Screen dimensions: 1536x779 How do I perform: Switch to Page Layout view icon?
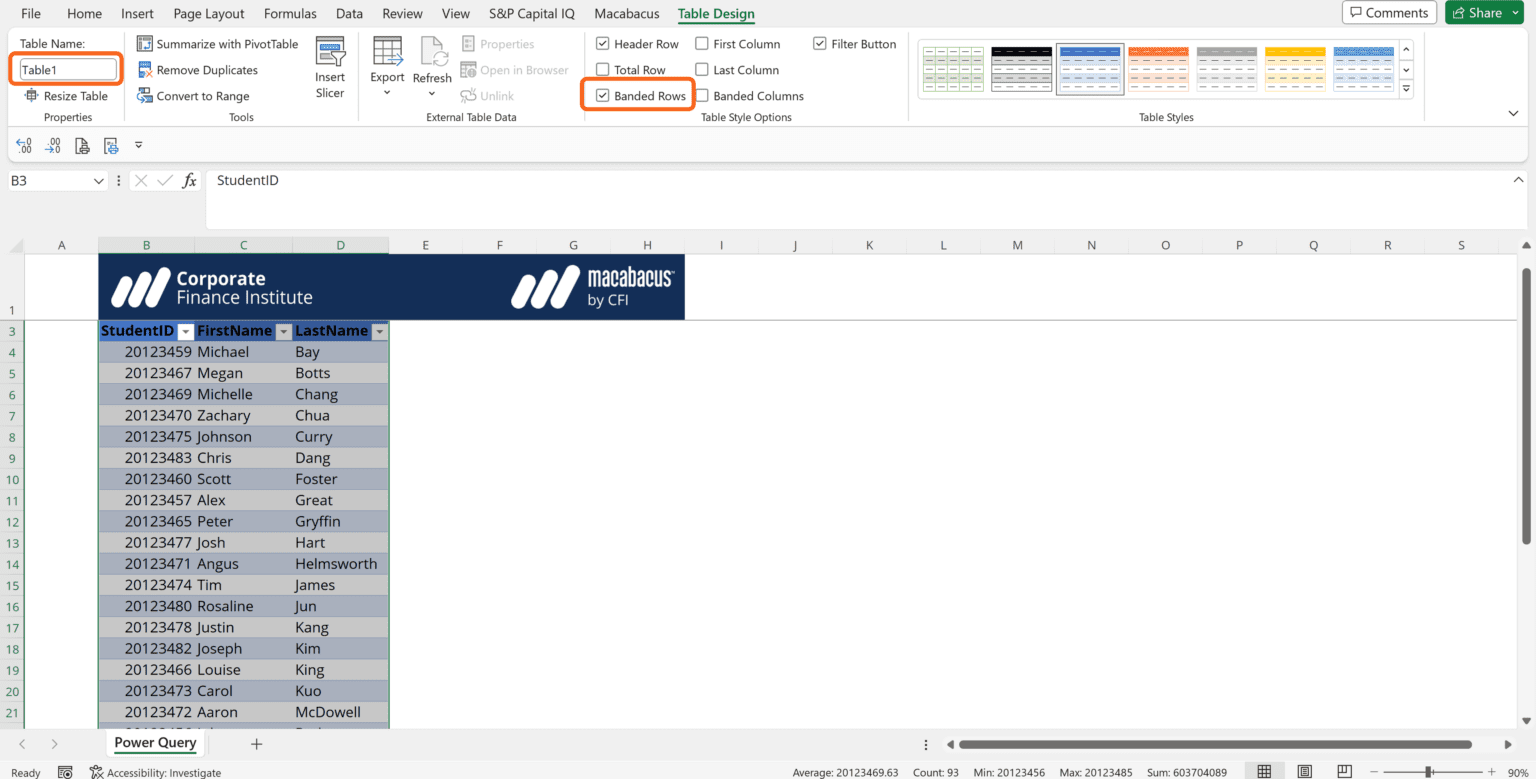[1305, 771]
